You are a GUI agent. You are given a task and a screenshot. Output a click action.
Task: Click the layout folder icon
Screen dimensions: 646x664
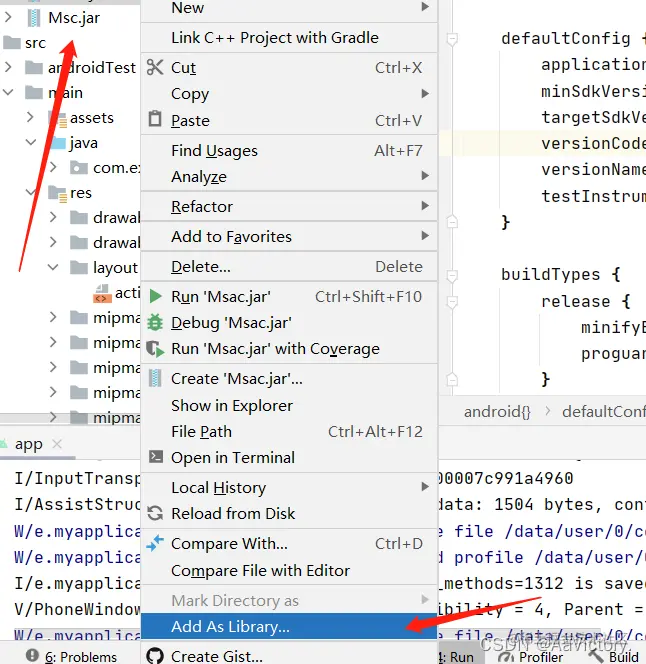pos(79,267)
